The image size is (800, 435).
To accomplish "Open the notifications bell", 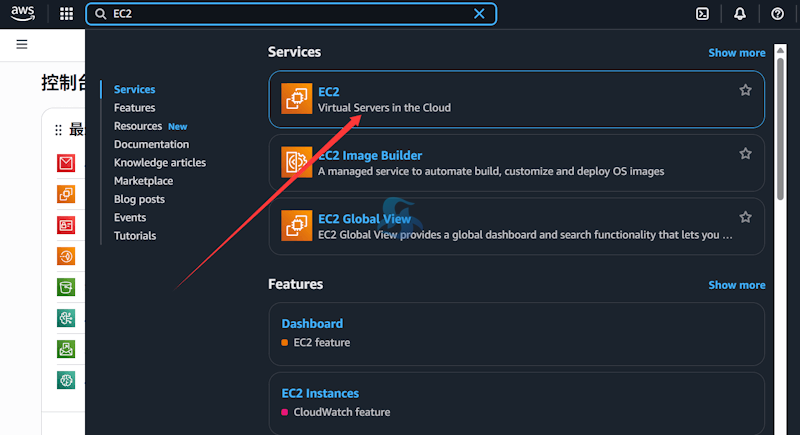I will (740, 14).
